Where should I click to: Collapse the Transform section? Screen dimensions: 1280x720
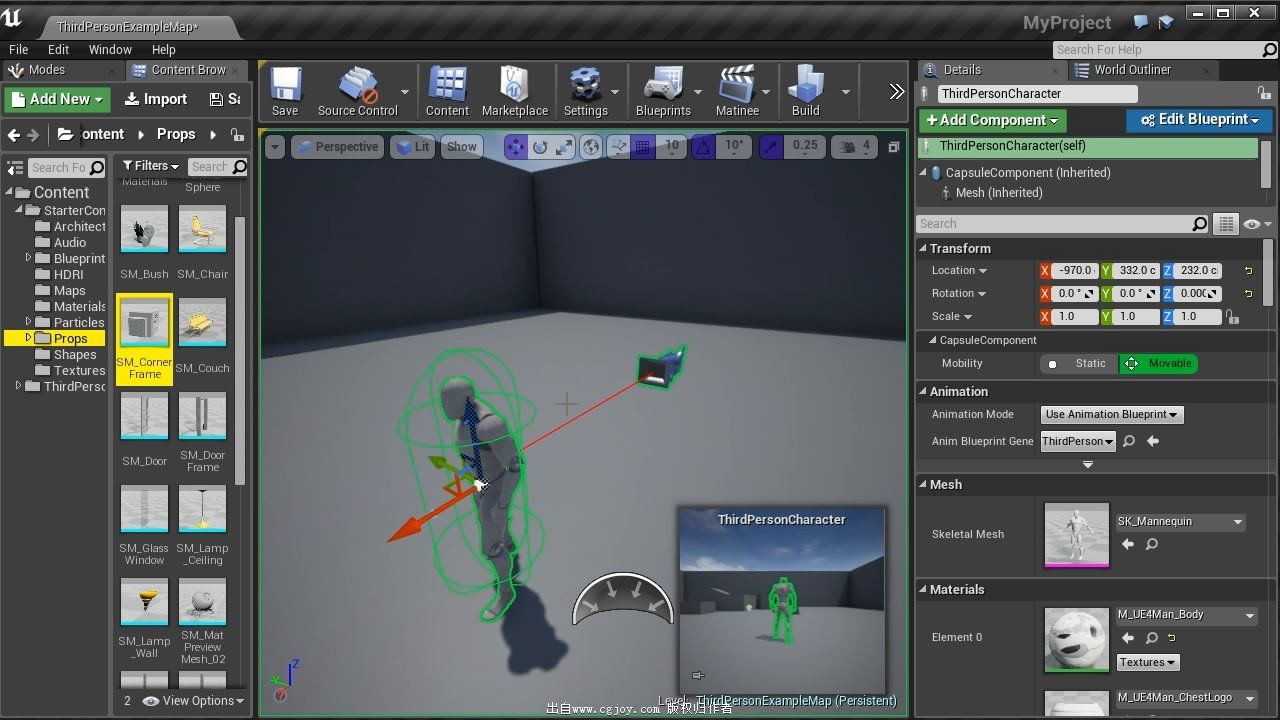tap(923, 248)
